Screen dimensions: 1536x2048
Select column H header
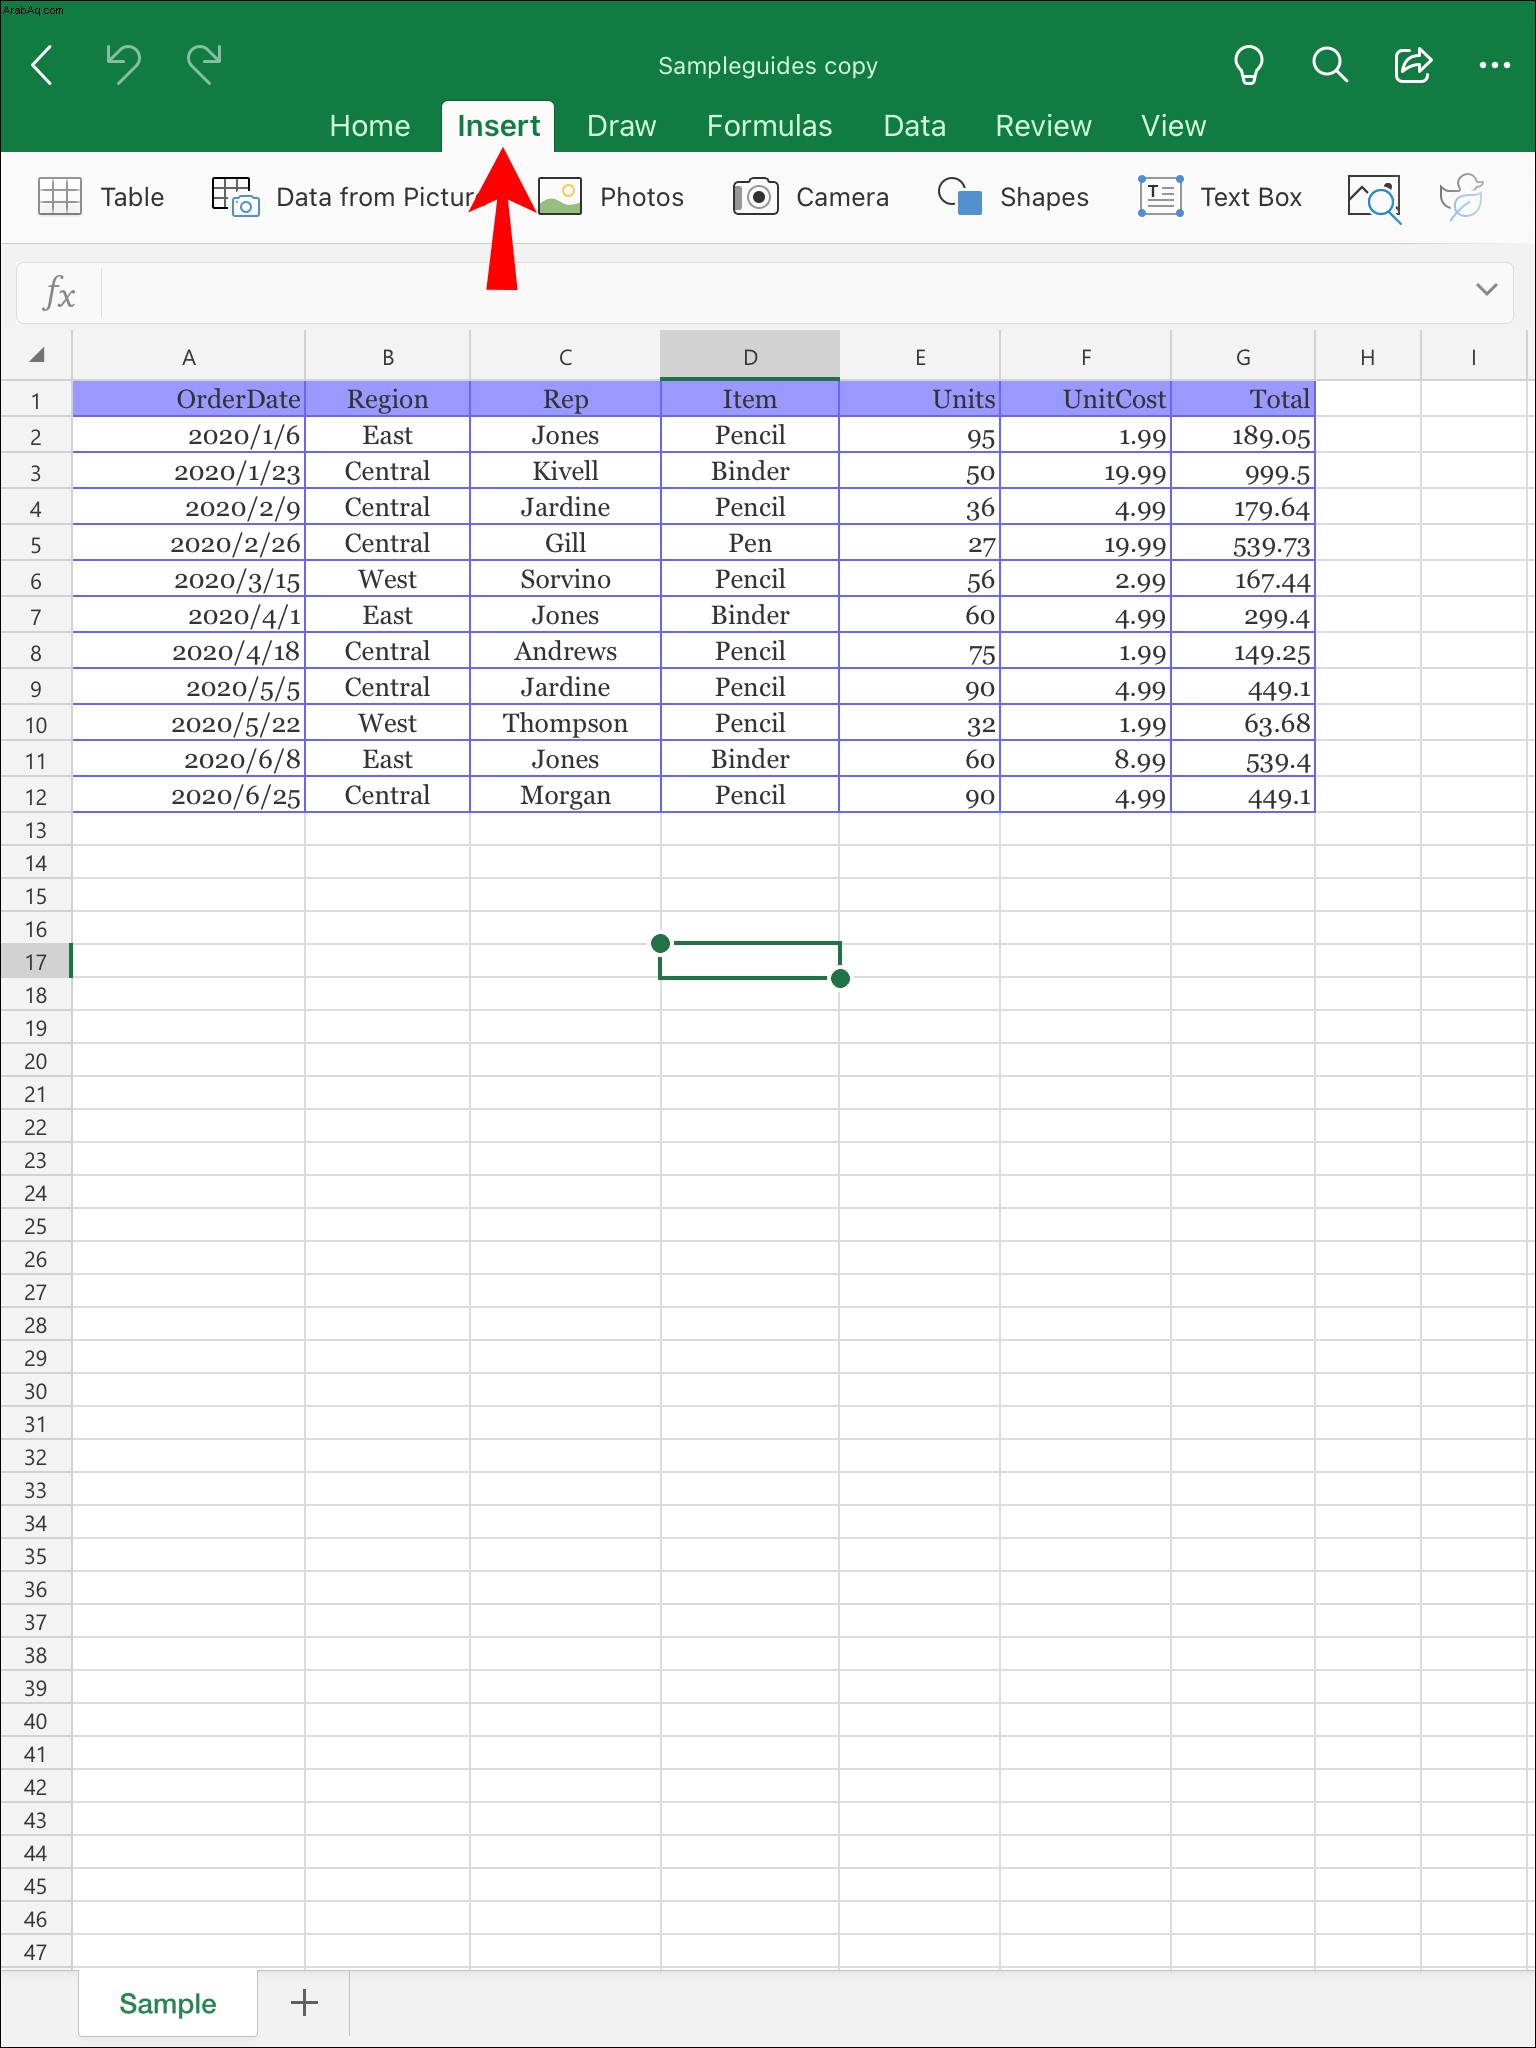tap(1367, 357)
